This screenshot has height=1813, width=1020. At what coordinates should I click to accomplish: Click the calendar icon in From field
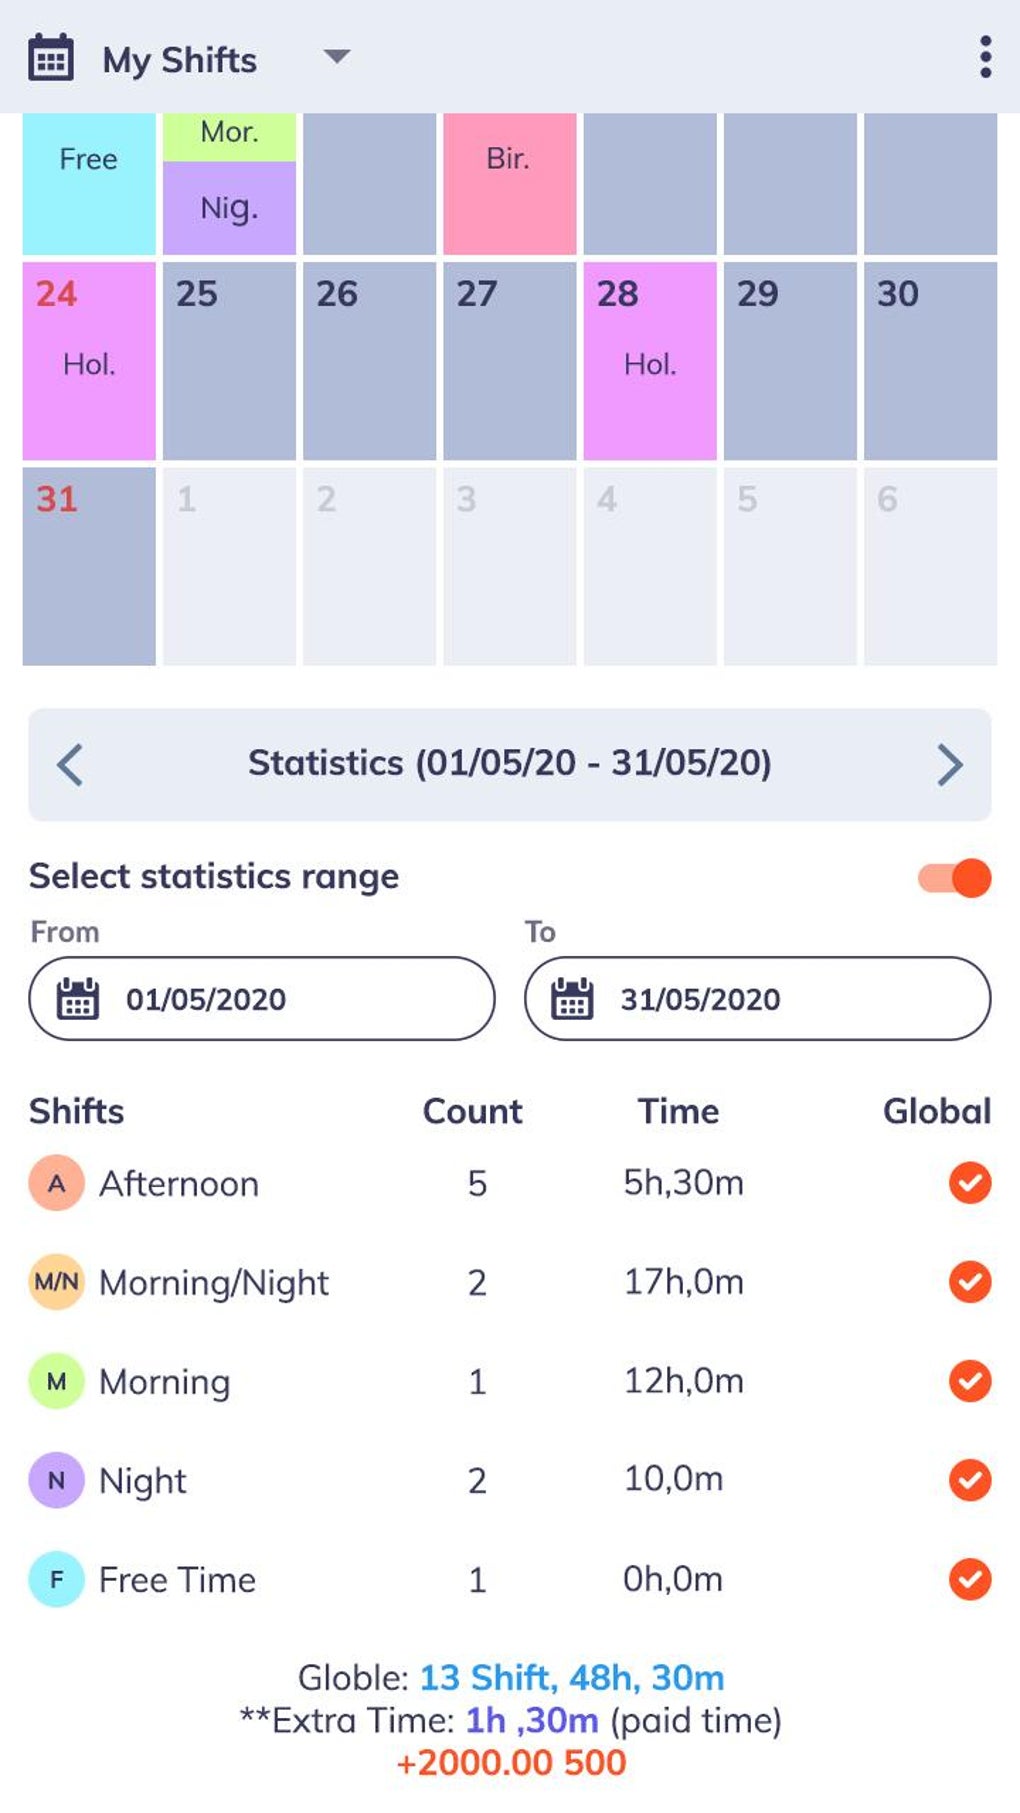pyautogui.click(x=77, y=999)
